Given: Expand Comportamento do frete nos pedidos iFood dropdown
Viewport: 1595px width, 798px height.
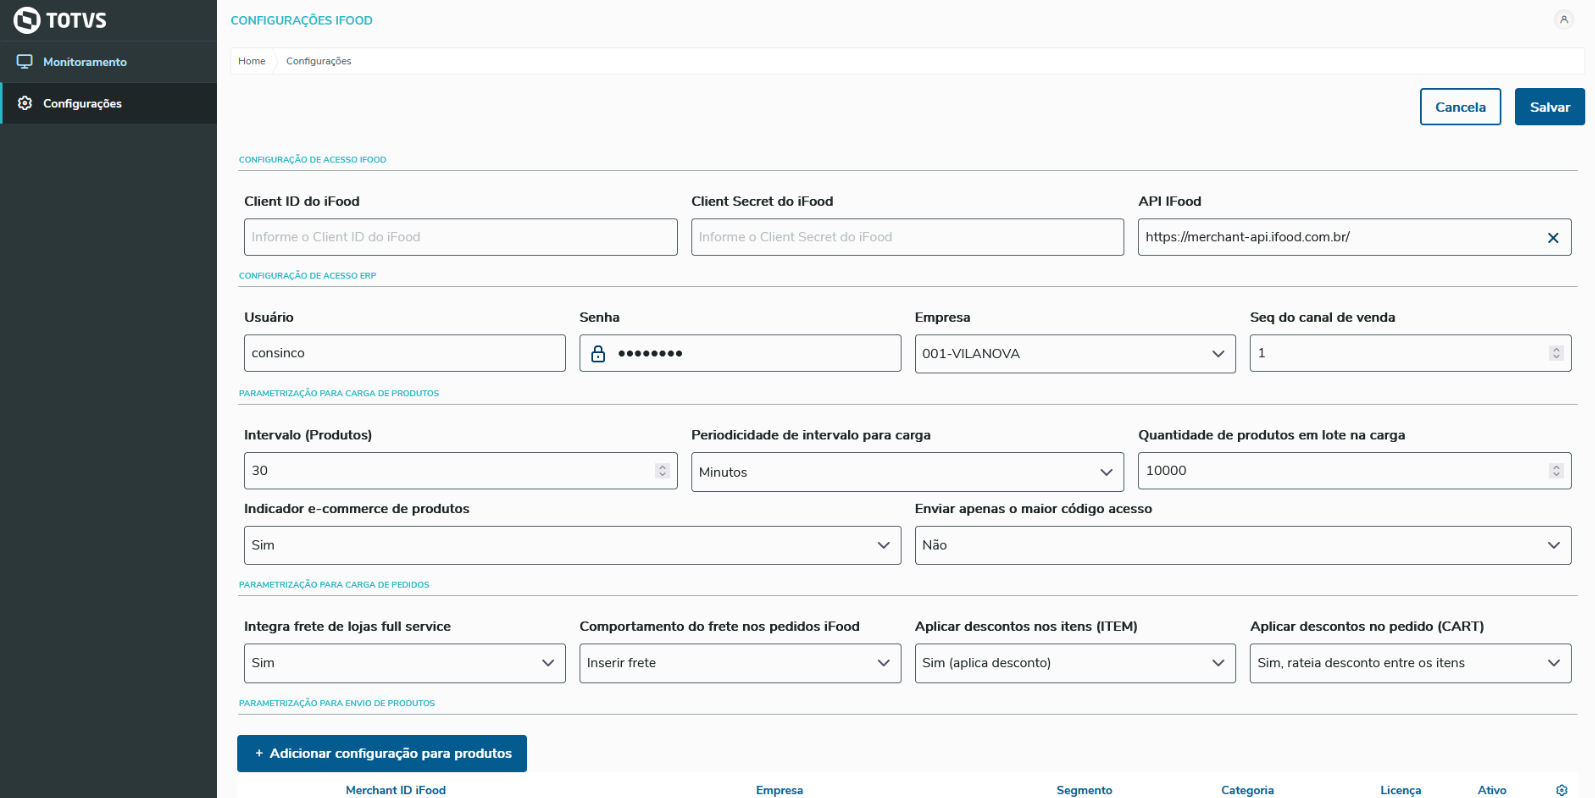Looking at the screenshot, I should (x=740, y=663).
